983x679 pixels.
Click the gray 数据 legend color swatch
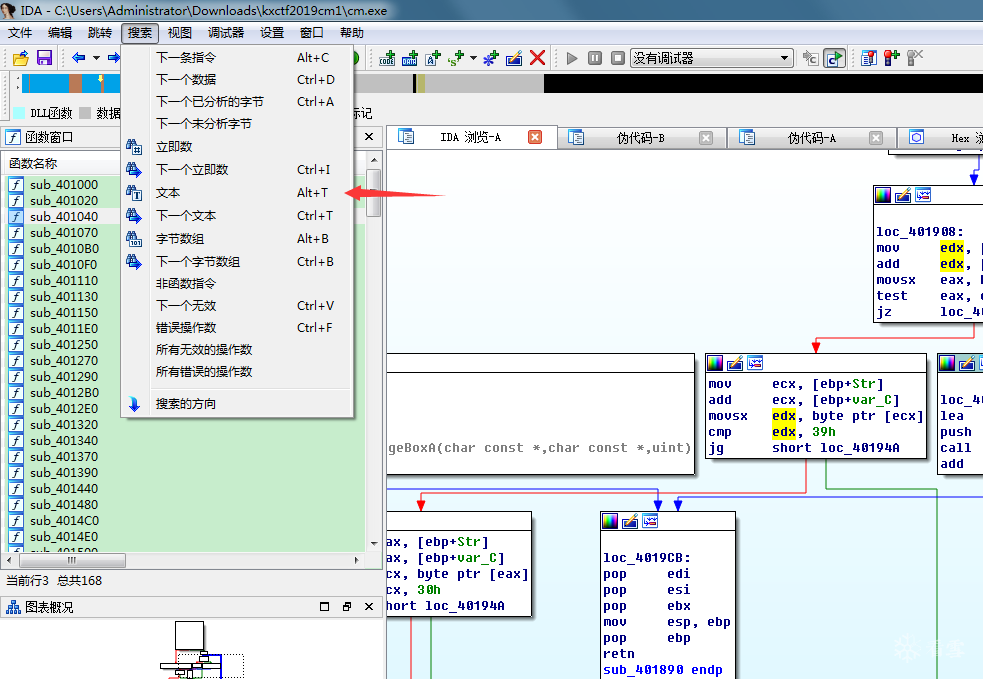pyautogui.click(x=85, y=113)
